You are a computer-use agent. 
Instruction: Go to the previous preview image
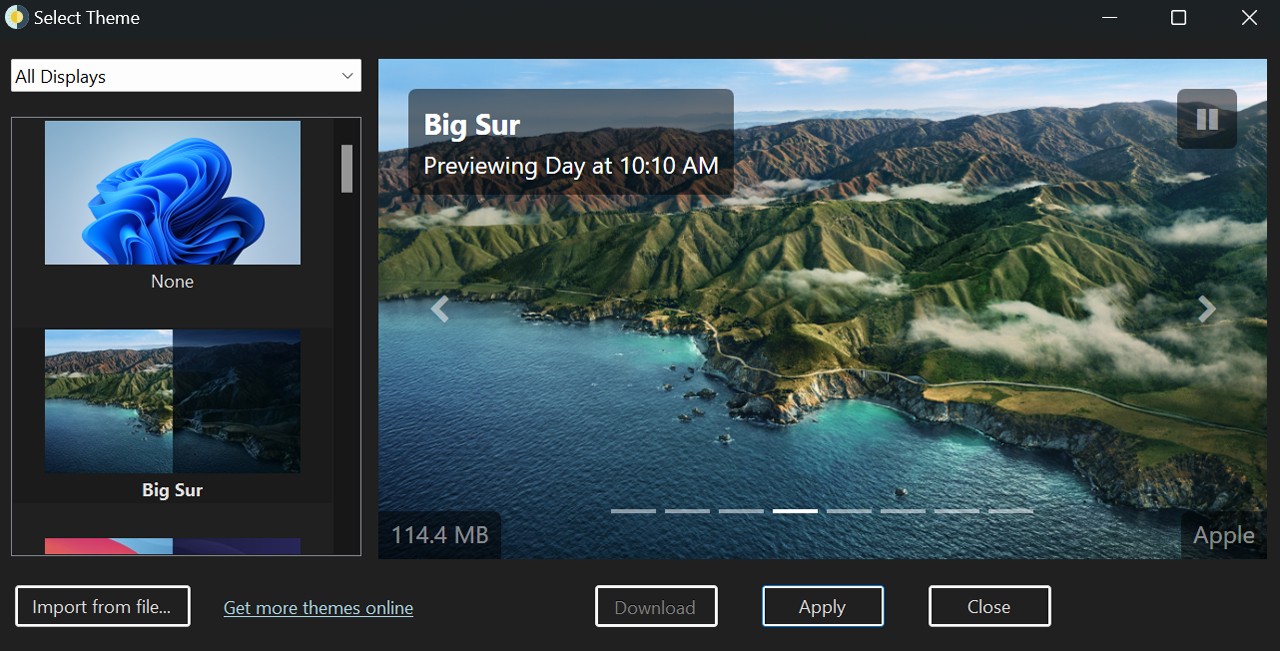[x=439, y=310]
